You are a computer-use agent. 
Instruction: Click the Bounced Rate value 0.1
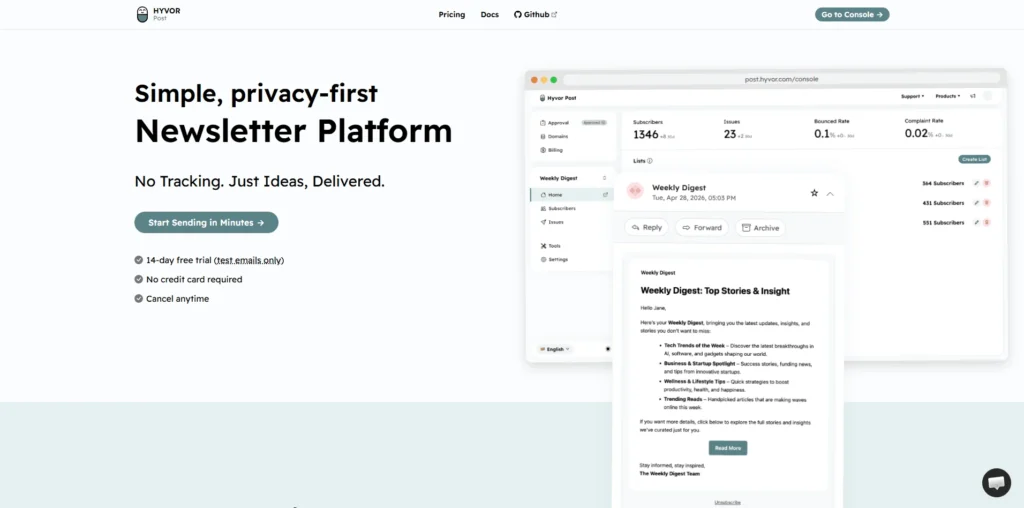(x=822, y=135)
